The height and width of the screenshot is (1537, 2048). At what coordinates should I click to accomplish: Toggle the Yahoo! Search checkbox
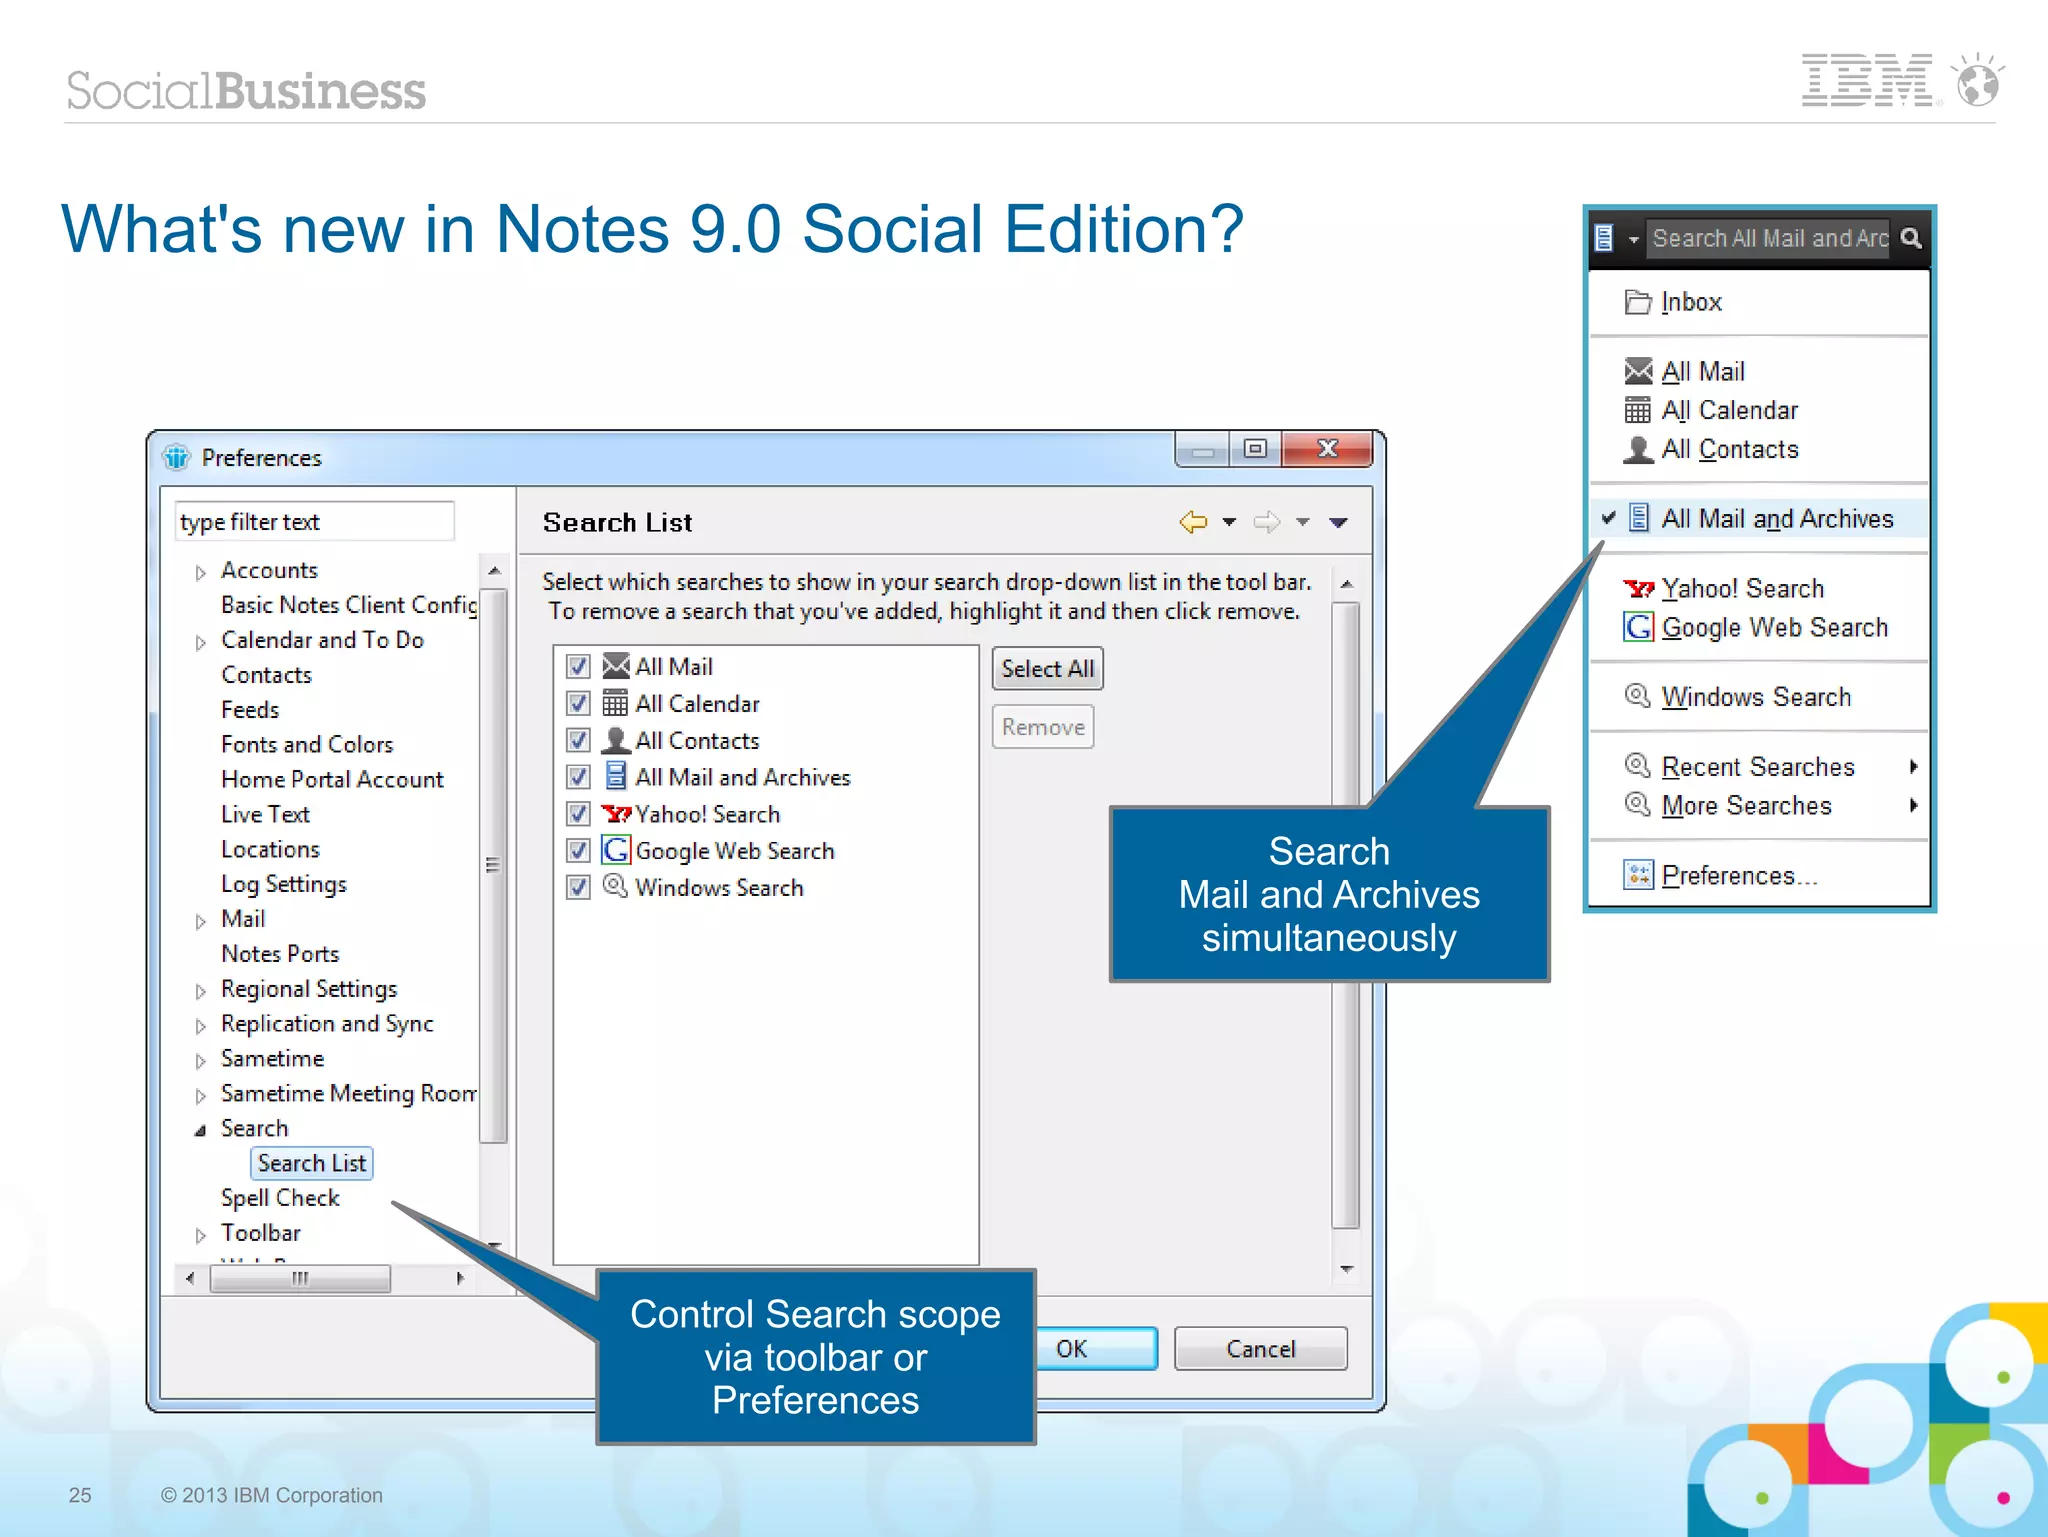pyautogui.click(x=578, y=814)
